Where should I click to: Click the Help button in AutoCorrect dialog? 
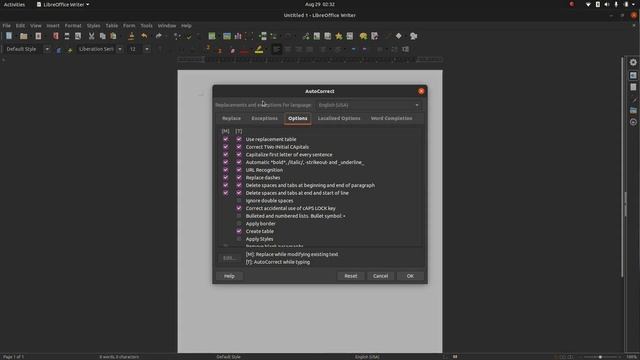229,276
